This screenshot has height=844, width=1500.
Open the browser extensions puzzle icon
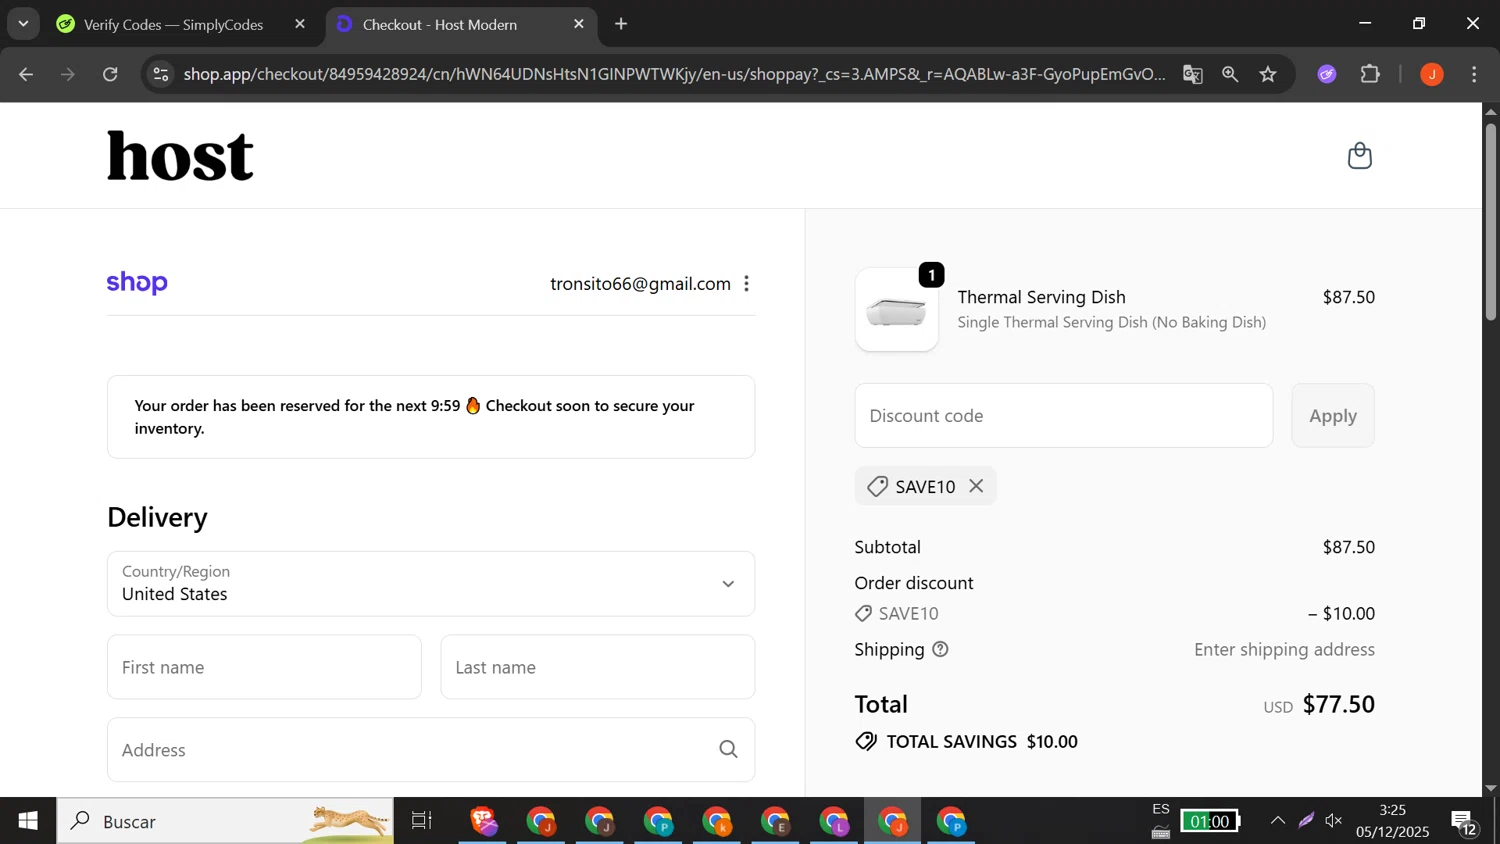click(x=1370, y=74)
